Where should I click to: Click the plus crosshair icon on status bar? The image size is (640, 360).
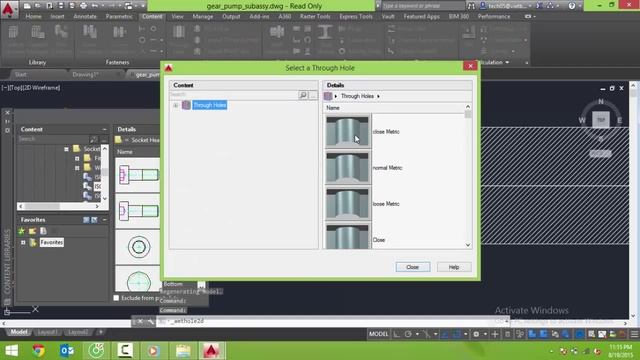tap(495, 334)
